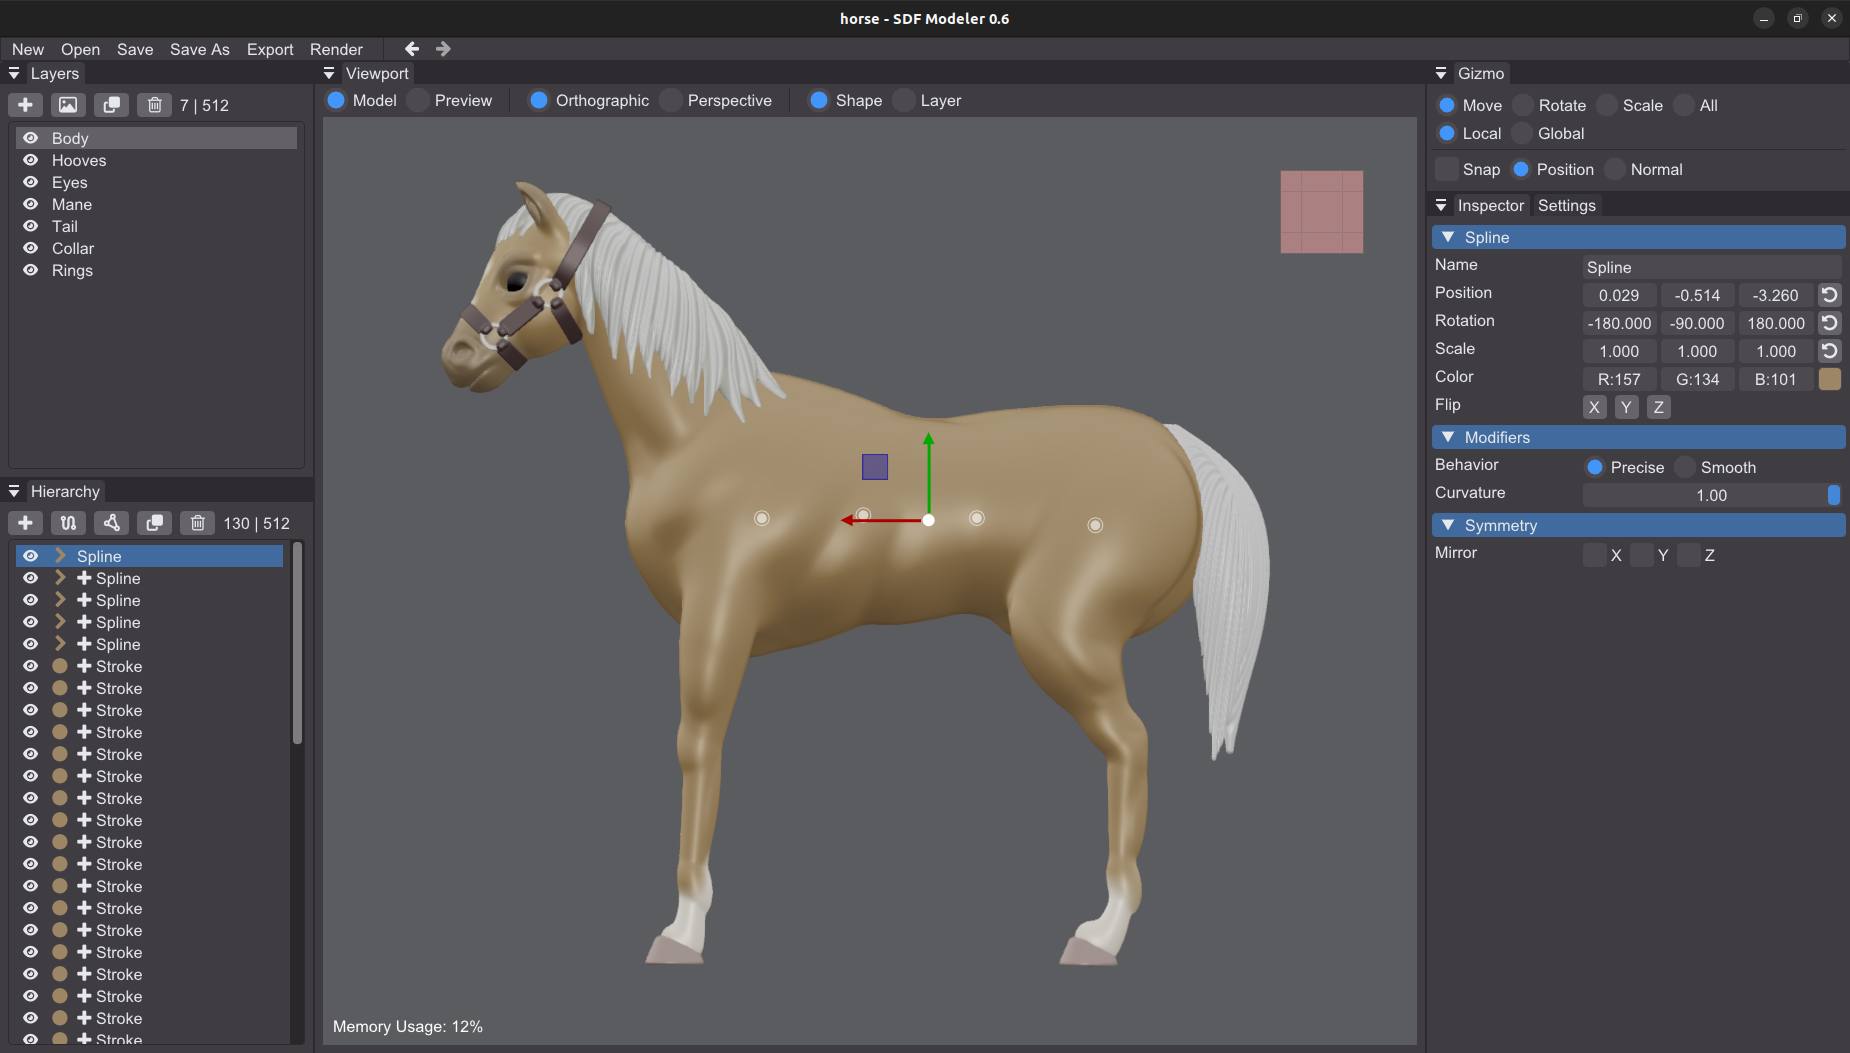The image size is (1850, 1053).
Task: Delete the layer with the trash icon
Action: point(154,105)
